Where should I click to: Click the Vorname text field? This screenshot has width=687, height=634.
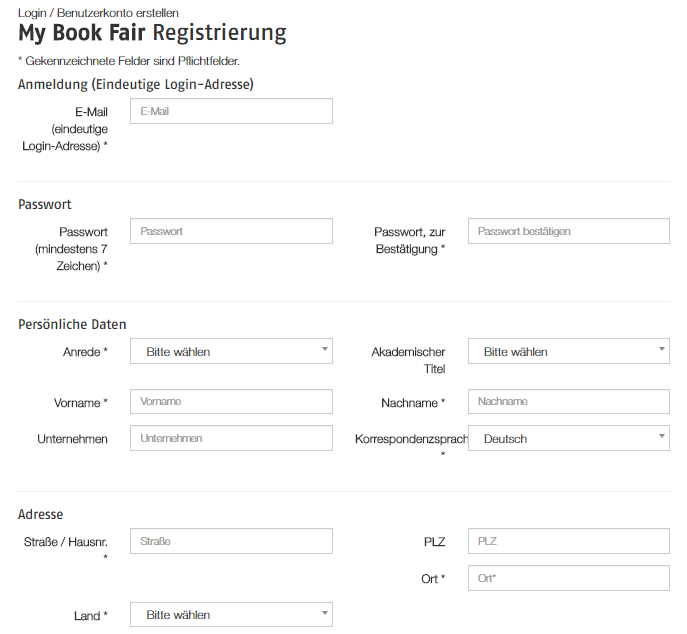[x=231, y=402]
